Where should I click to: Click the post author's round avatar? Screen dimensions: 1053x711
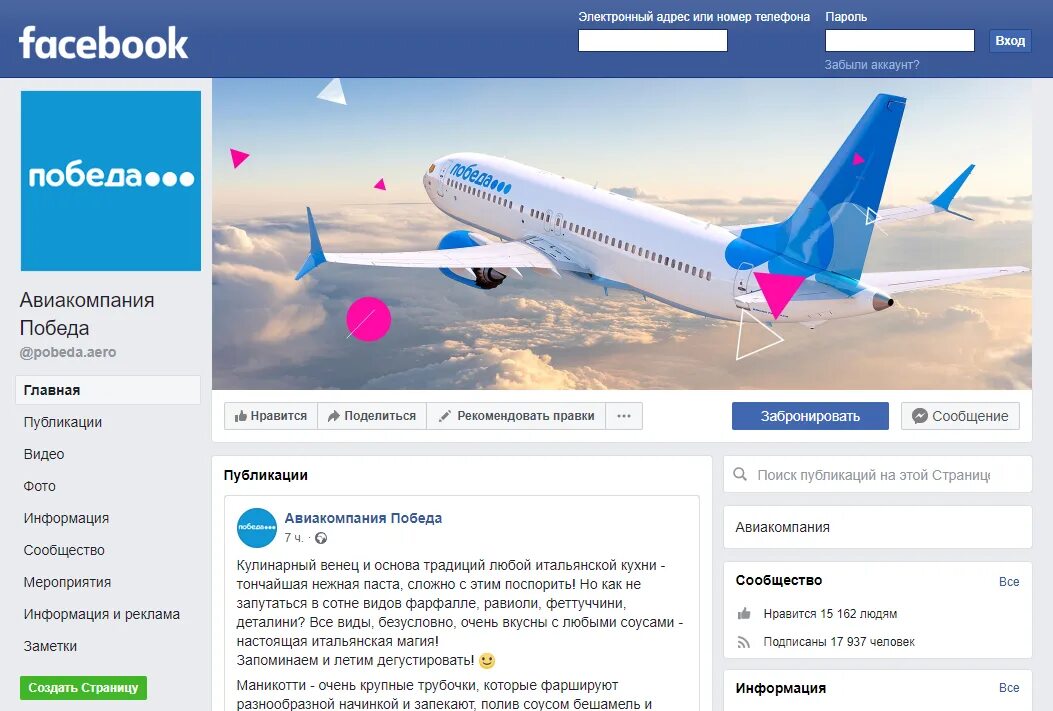pos(257,528)
